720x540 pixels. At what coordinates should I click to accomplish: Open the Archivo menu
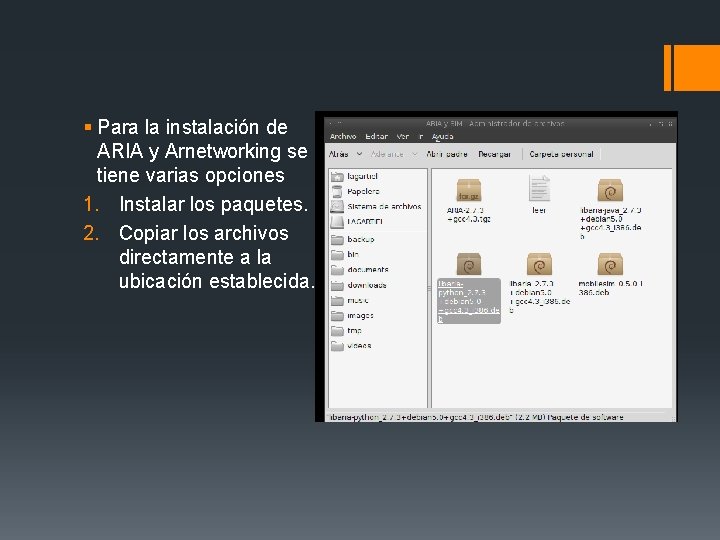343,136
